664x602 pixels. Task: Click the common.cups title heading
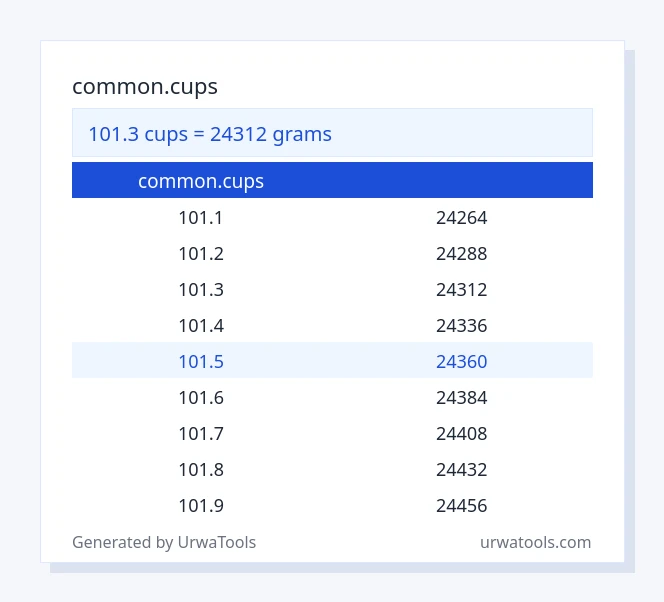click(145, 87)
